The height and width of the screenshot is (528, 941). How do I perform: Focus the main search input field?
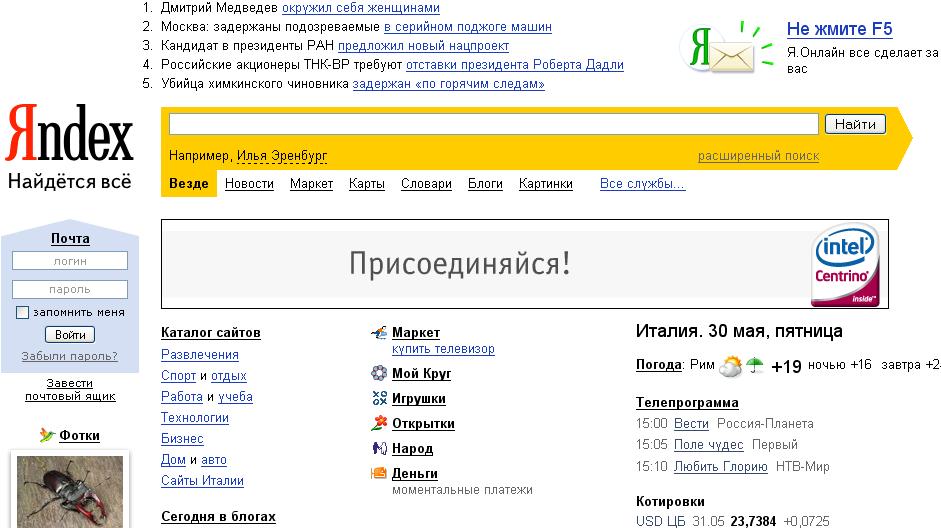click(x=493, y=124)
